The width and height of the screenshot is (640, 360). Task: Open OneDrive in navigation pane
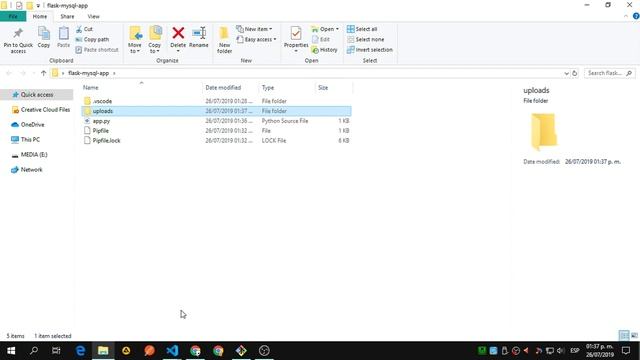[28, 124]
